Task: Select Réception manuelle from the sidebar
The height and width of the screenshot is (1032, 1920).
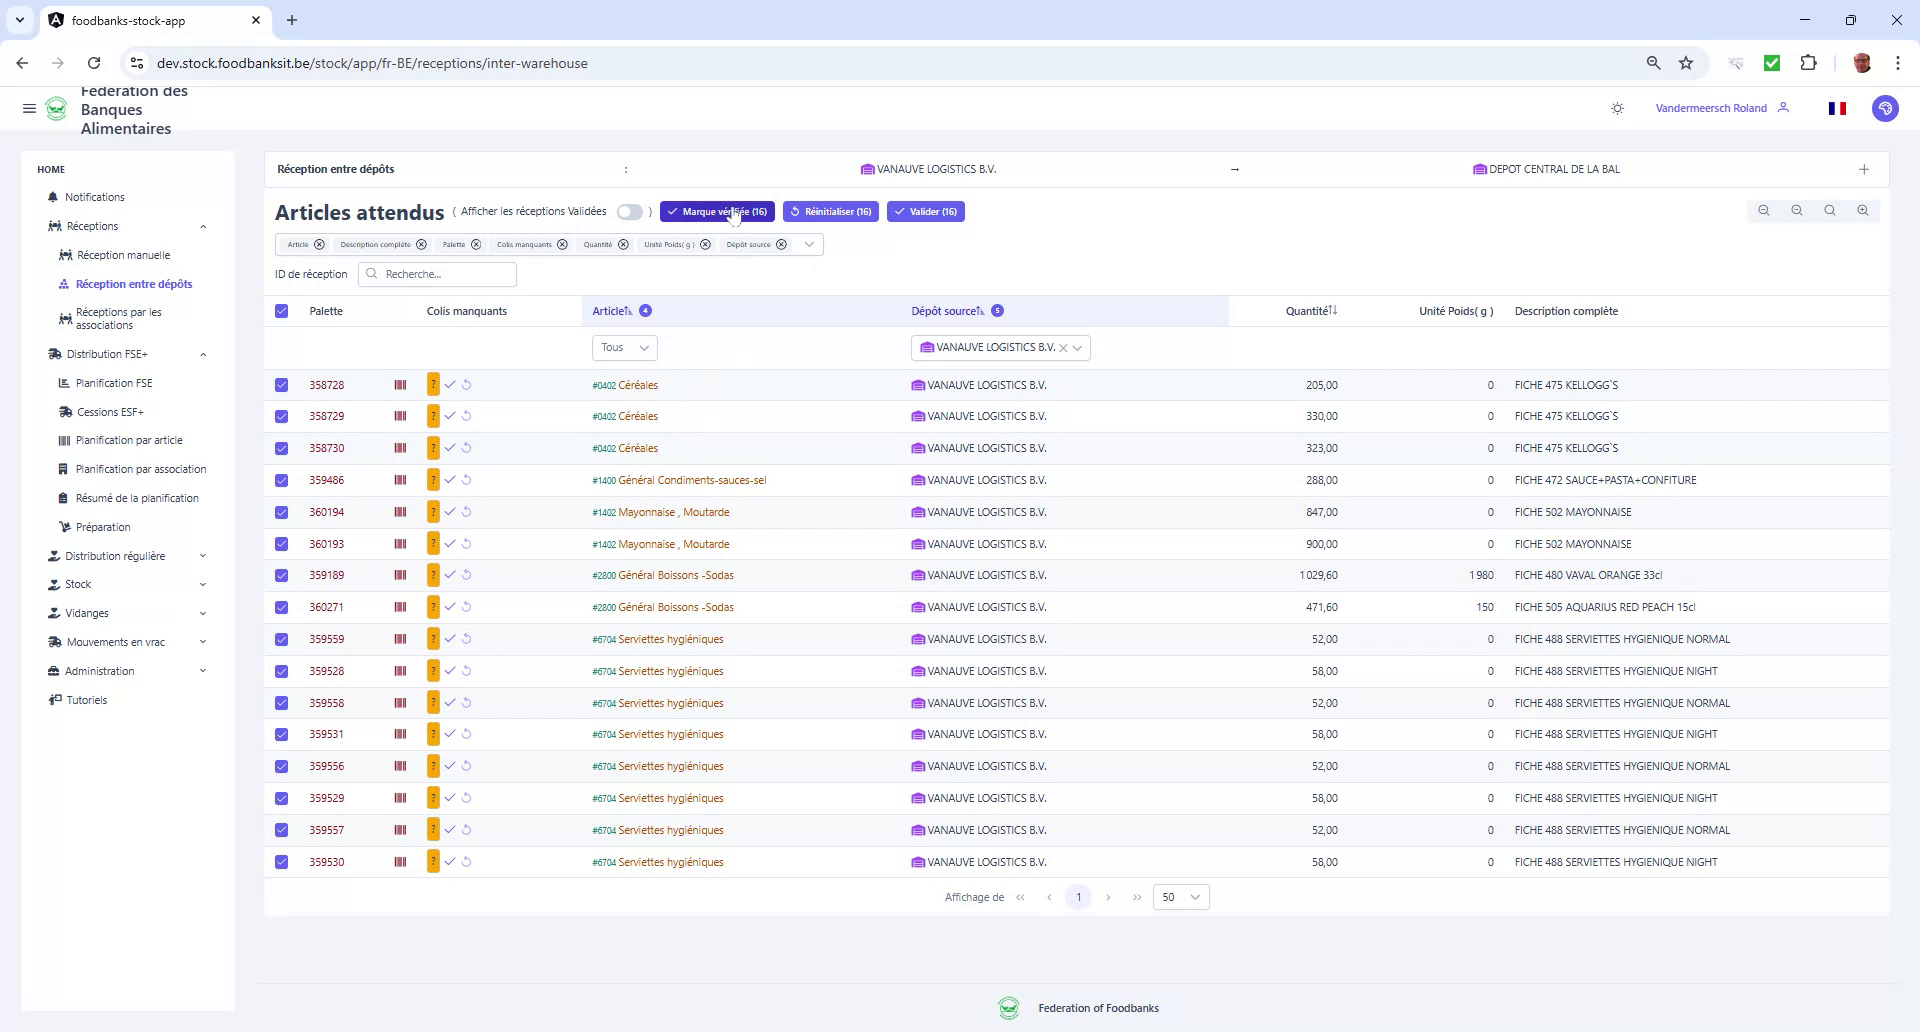Action: click(x=123, y=255)
